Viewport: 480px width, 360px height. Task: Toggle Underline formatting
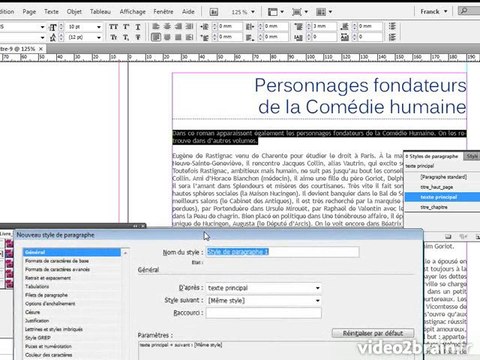[x=138, y=27]
